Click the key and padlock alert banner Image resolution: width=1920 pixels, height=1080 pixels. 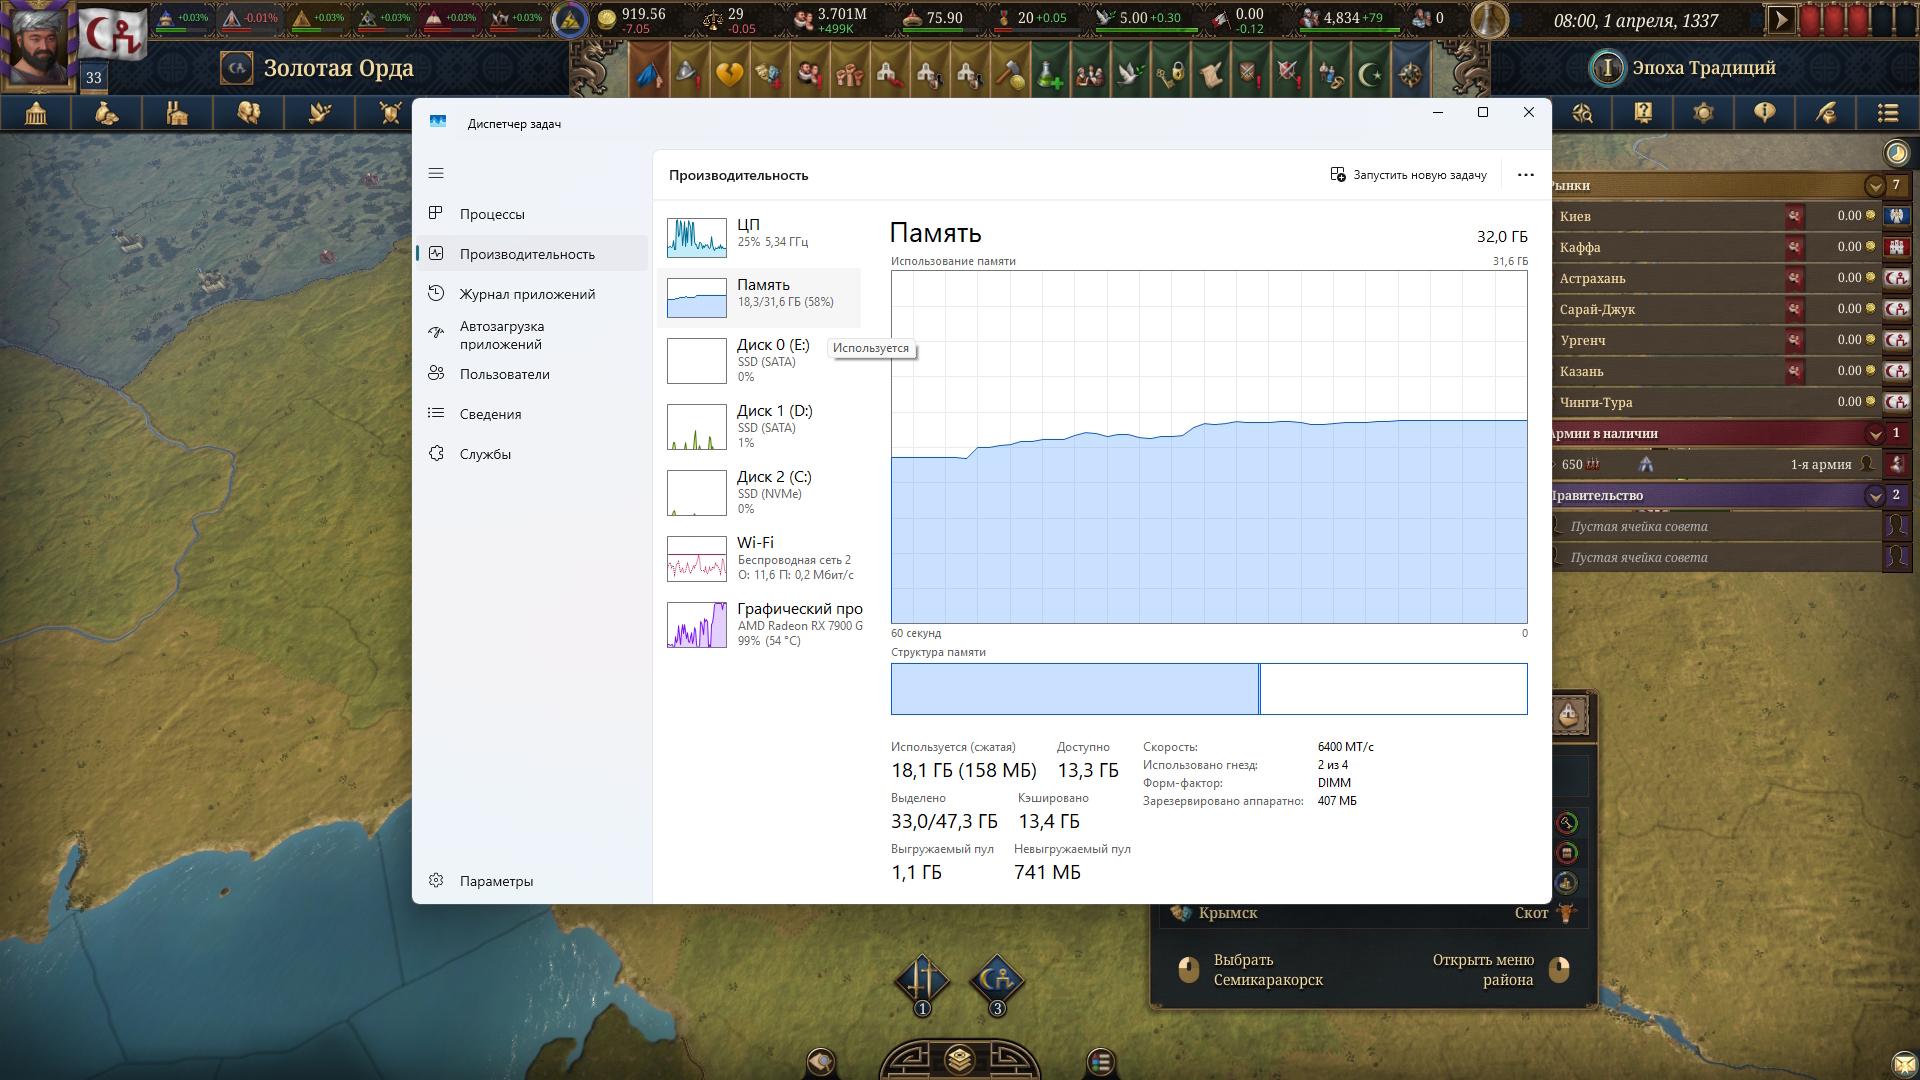point(1170,71)
